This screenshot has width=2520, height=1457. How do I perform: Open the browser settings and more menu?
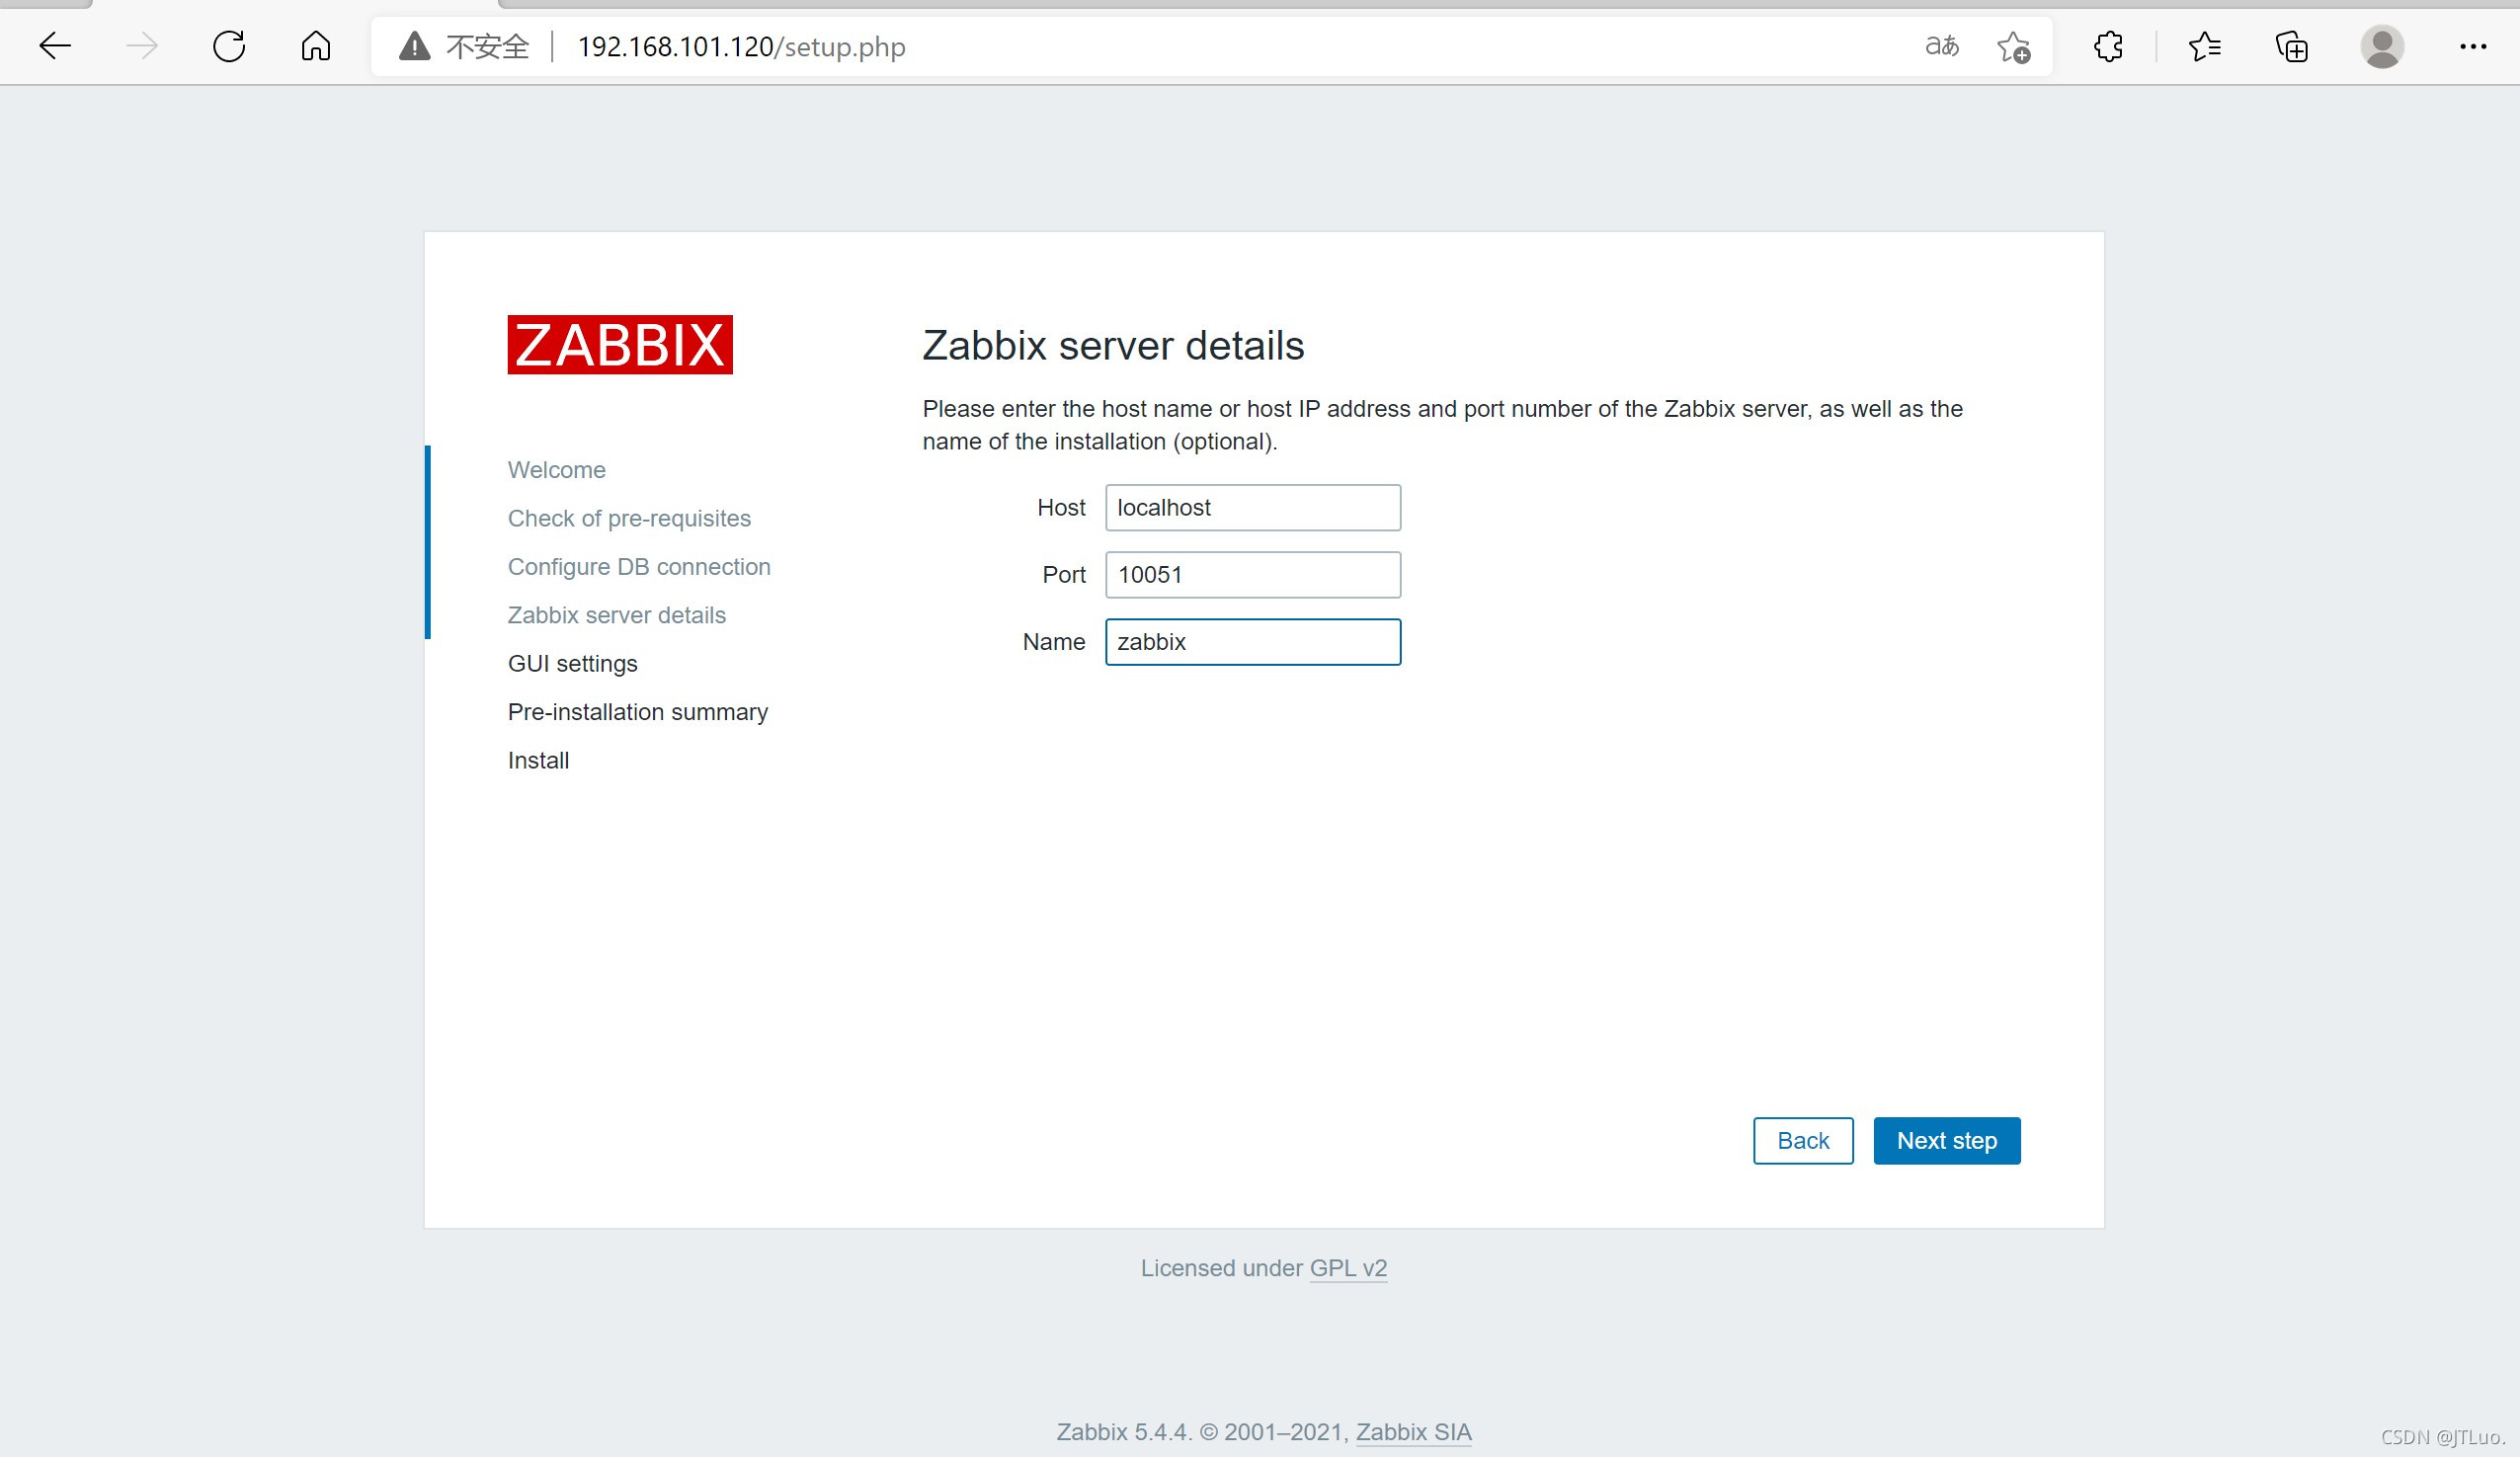point(2472,46)
